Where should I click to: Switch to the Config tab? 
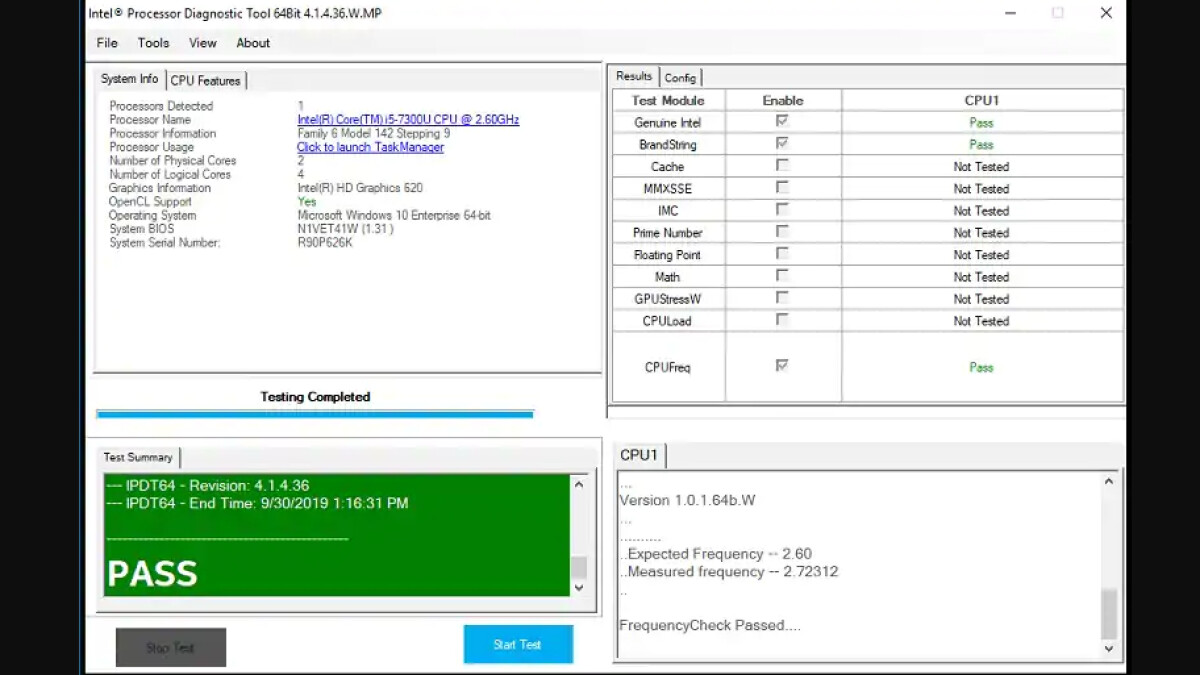[680, 78]
